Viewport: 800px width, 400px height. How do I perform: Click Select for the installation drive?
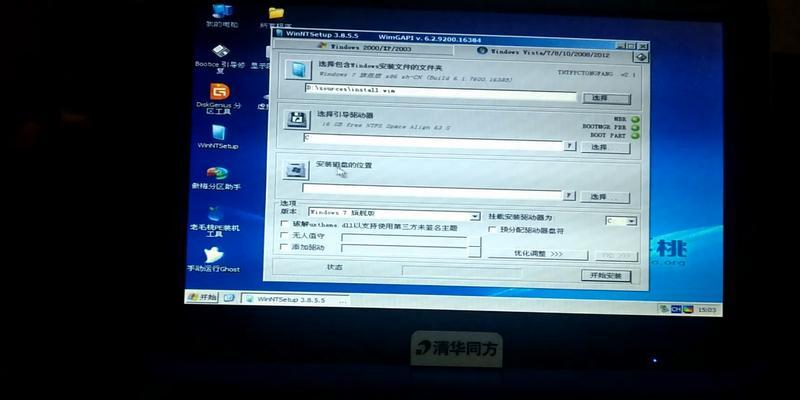pyautogui.click(x=605, y=197)
